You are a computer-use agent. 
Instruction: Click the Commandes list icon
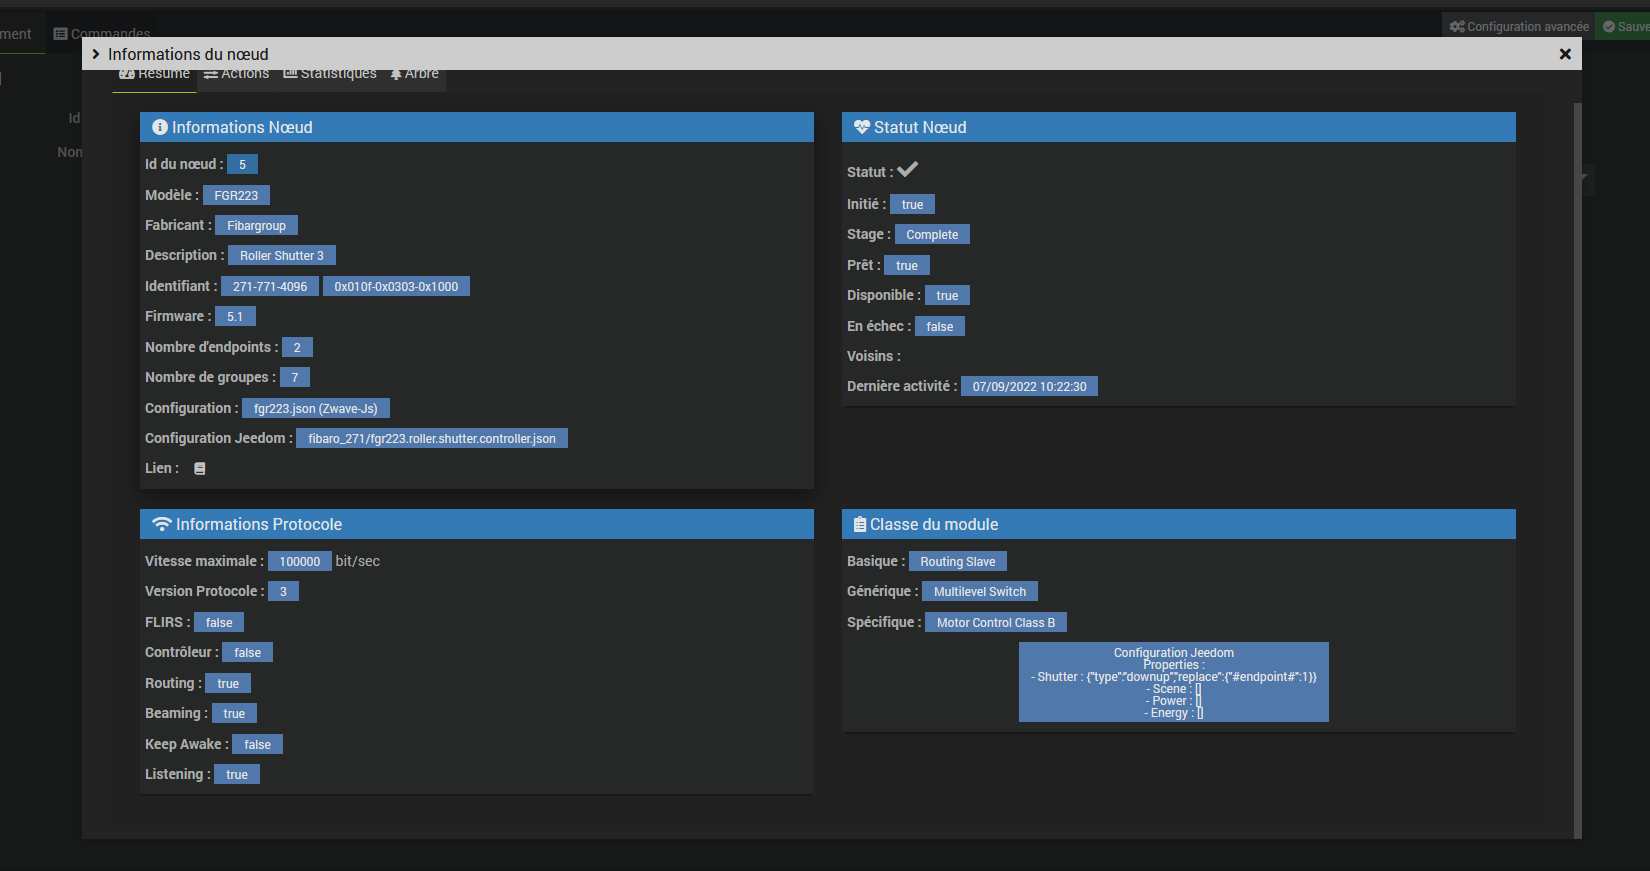pyautogui.click(x=60, y=34)
